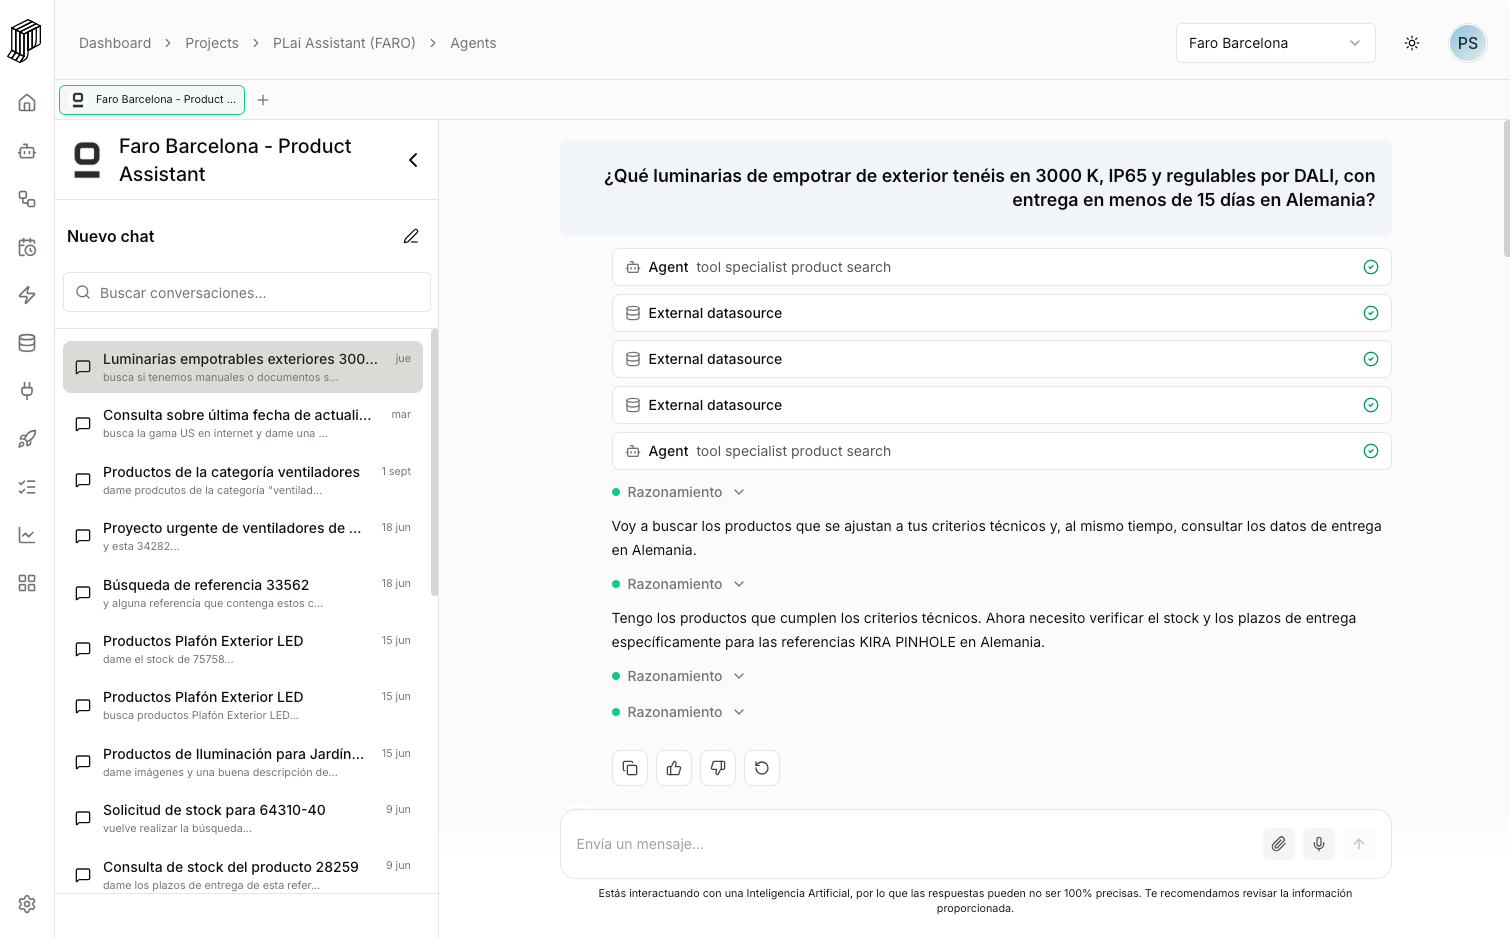Expand the last Razonamiento section
The width and height of the screenshot is (1510, 938).
(x=678, y=712)
